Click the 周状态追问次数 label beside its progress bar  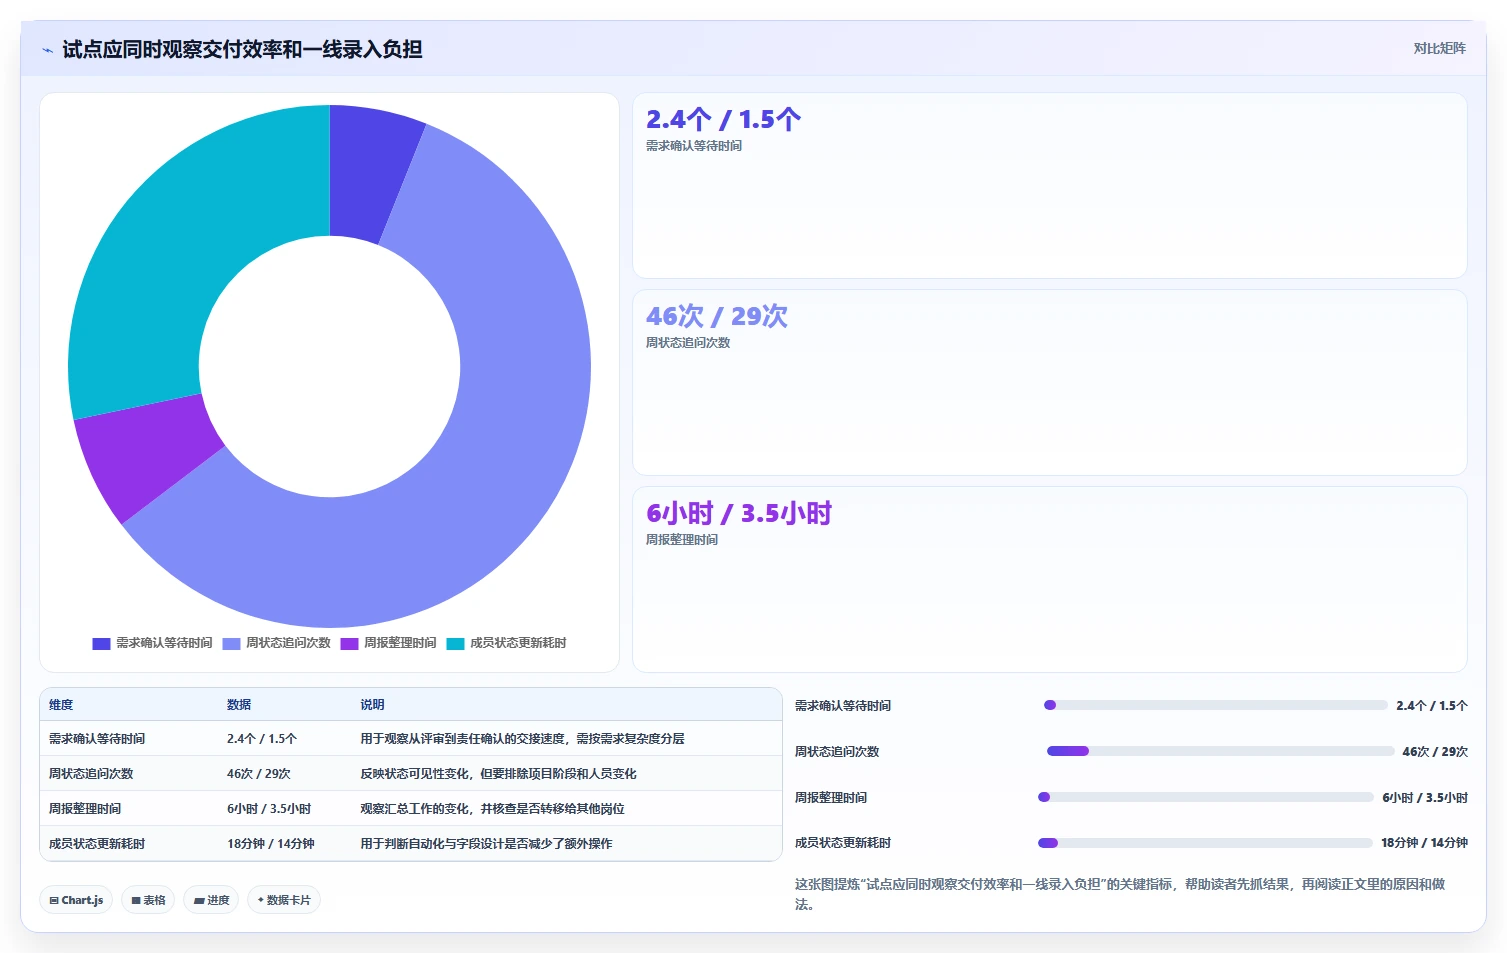point(837,752)
